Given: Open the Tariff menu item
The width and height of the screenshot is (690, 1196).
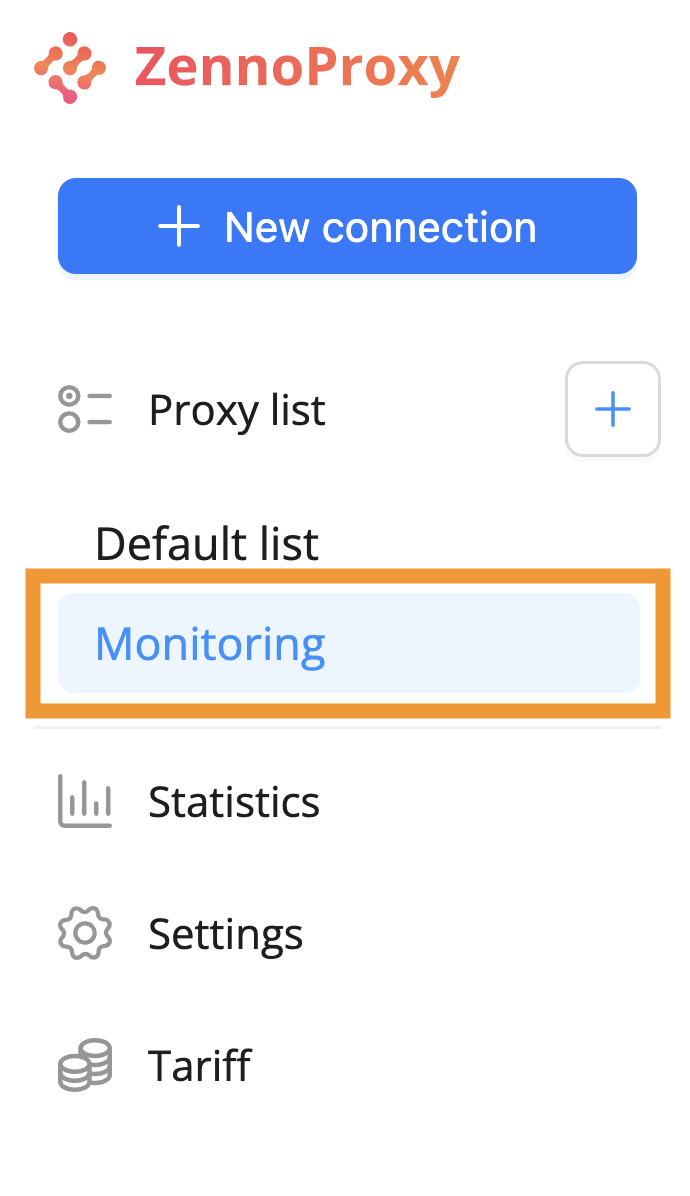Looking at the screenshot, I should point(199,1066).
